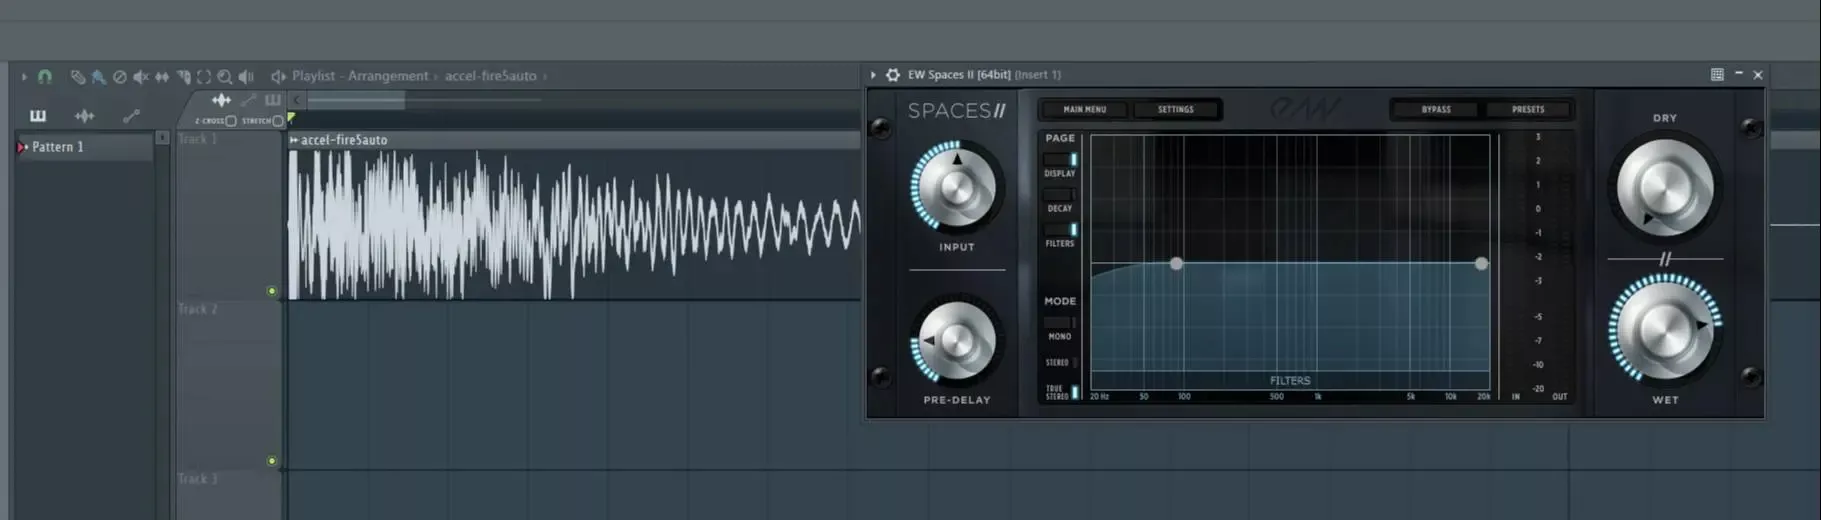Toggle the Track 1 mute LED
Viewport: 1821px width, 520px height.
point(272,291)
